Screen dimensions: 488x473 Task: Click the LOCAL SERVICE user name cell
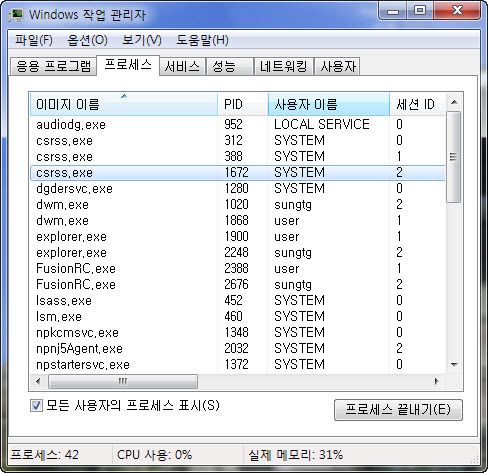point(322,124)
